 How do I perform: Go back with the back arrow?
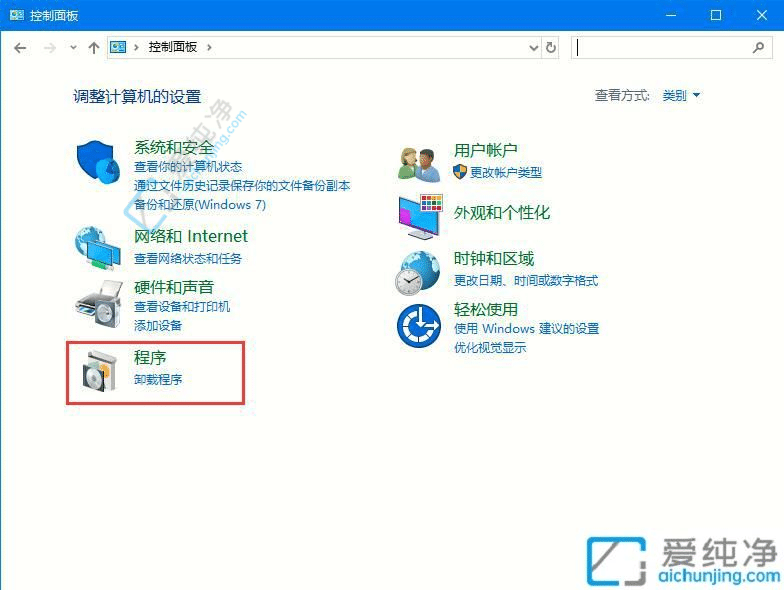(x=20, y=48)
